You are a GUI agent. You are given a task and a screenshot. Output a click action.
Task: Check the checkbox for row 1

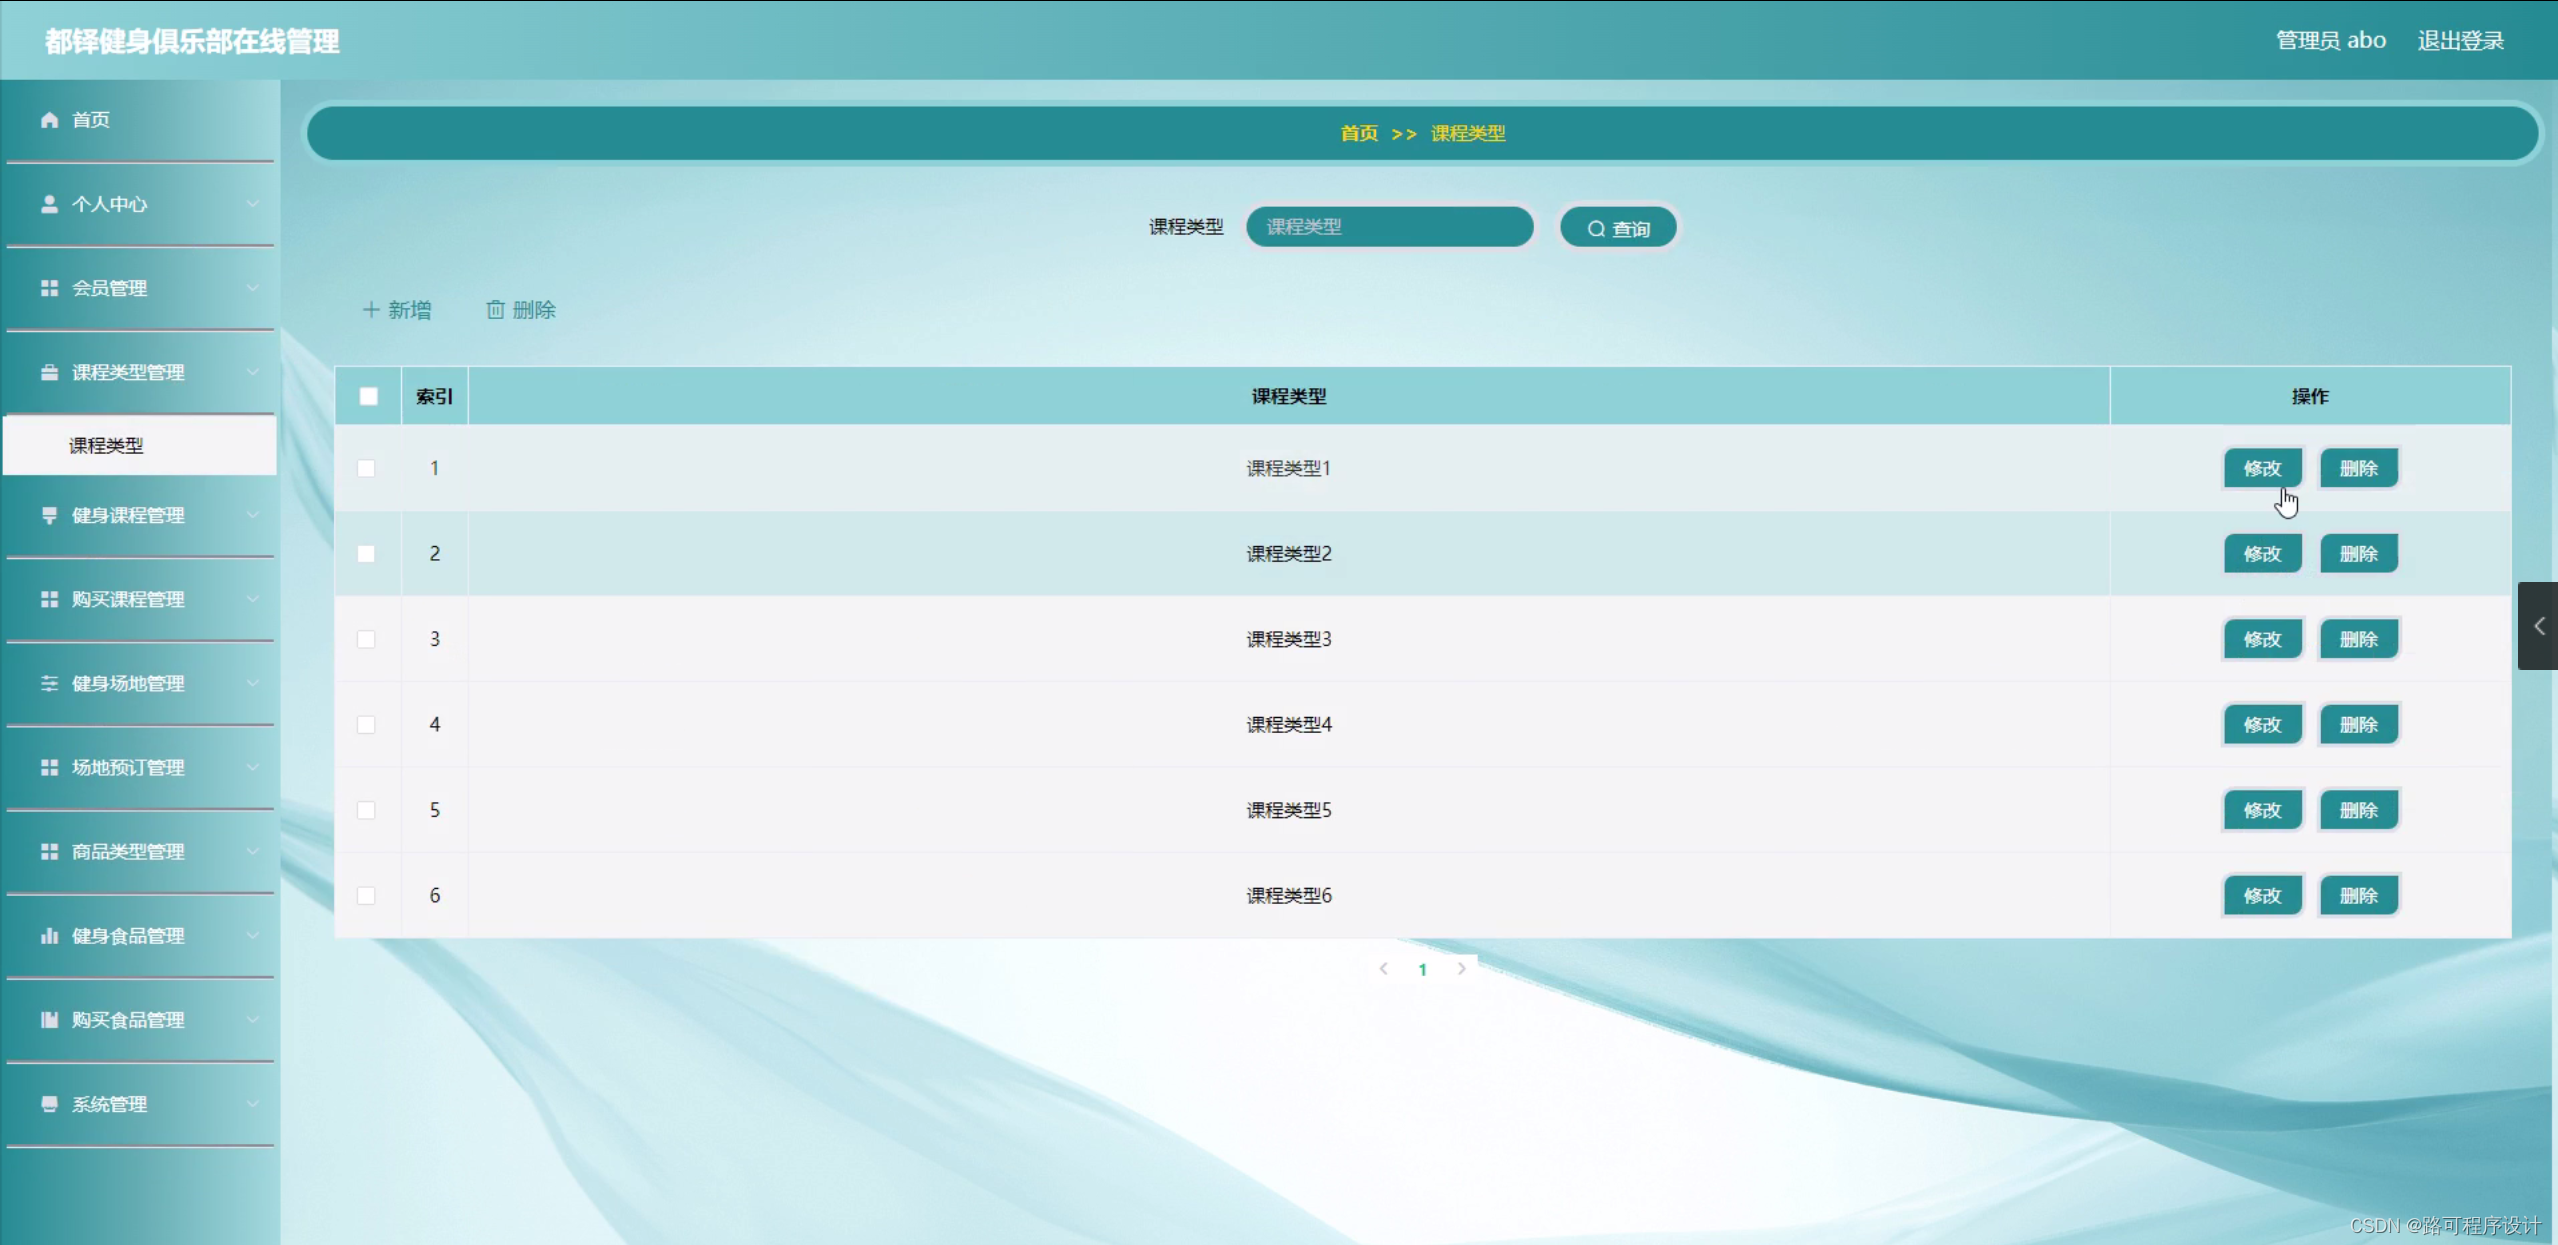pos(366,468)
